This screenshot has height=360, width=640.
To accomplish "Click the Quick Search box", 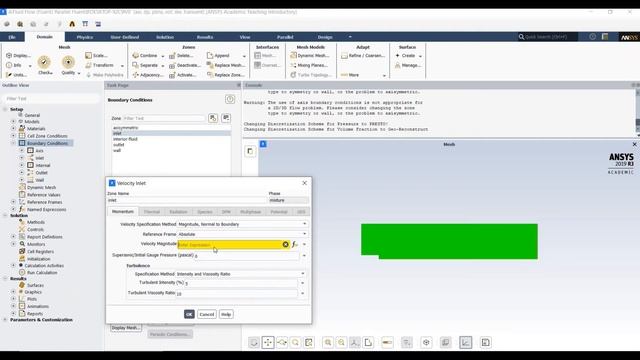I will pos(548,37).
